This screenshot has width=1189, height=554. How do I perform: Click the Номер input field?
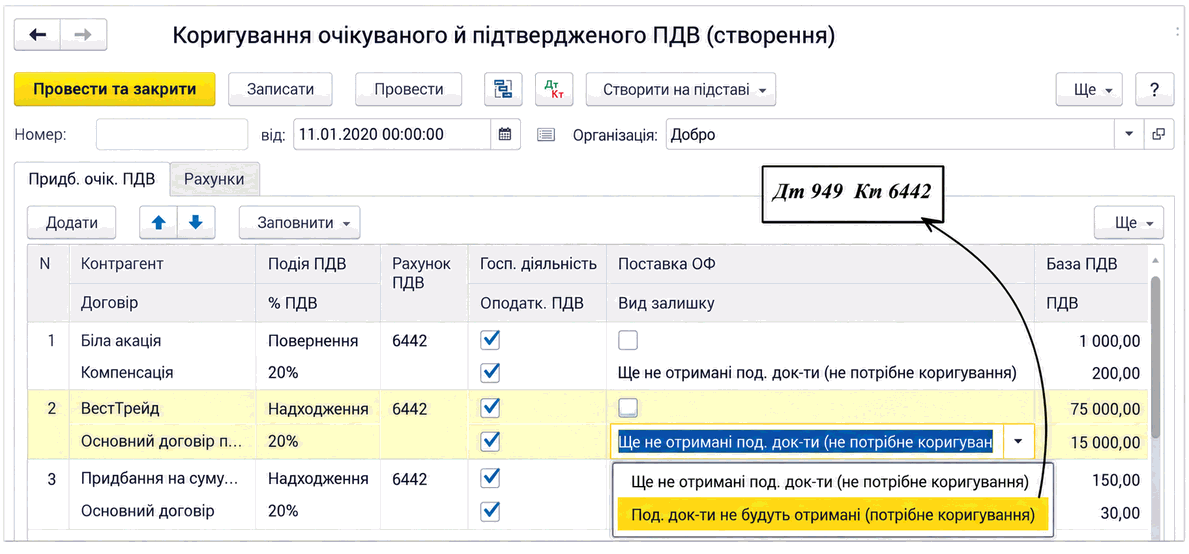pos(172,134)
